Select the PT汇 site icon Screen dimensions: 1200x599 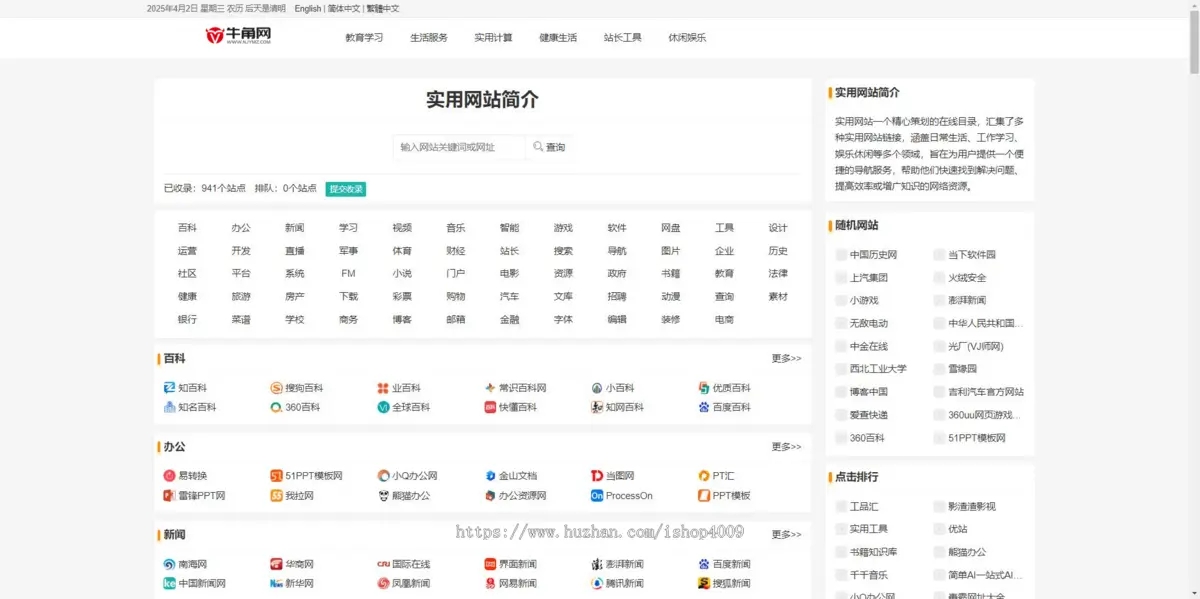(704, 476)
